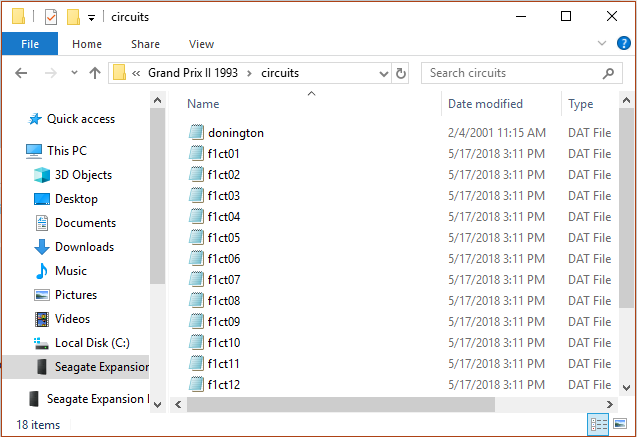The height and width of the screenshot is (437, 637).
Task: Refresh the circuits folder view
Action: tap(401, 73)
